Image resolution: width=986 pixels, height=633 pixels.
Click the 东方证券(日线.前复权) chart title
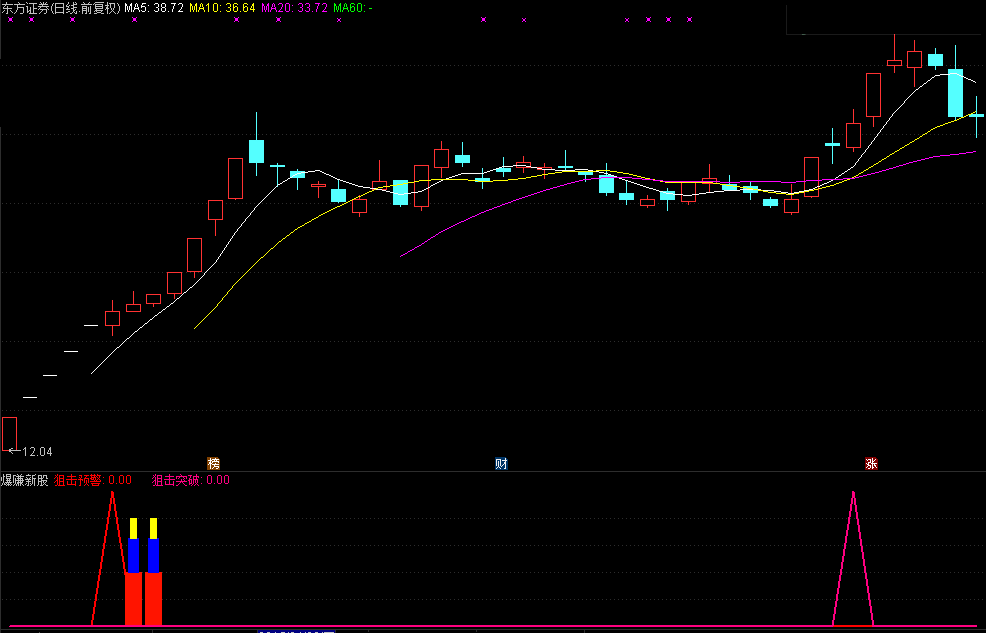(x=61, y=8)
